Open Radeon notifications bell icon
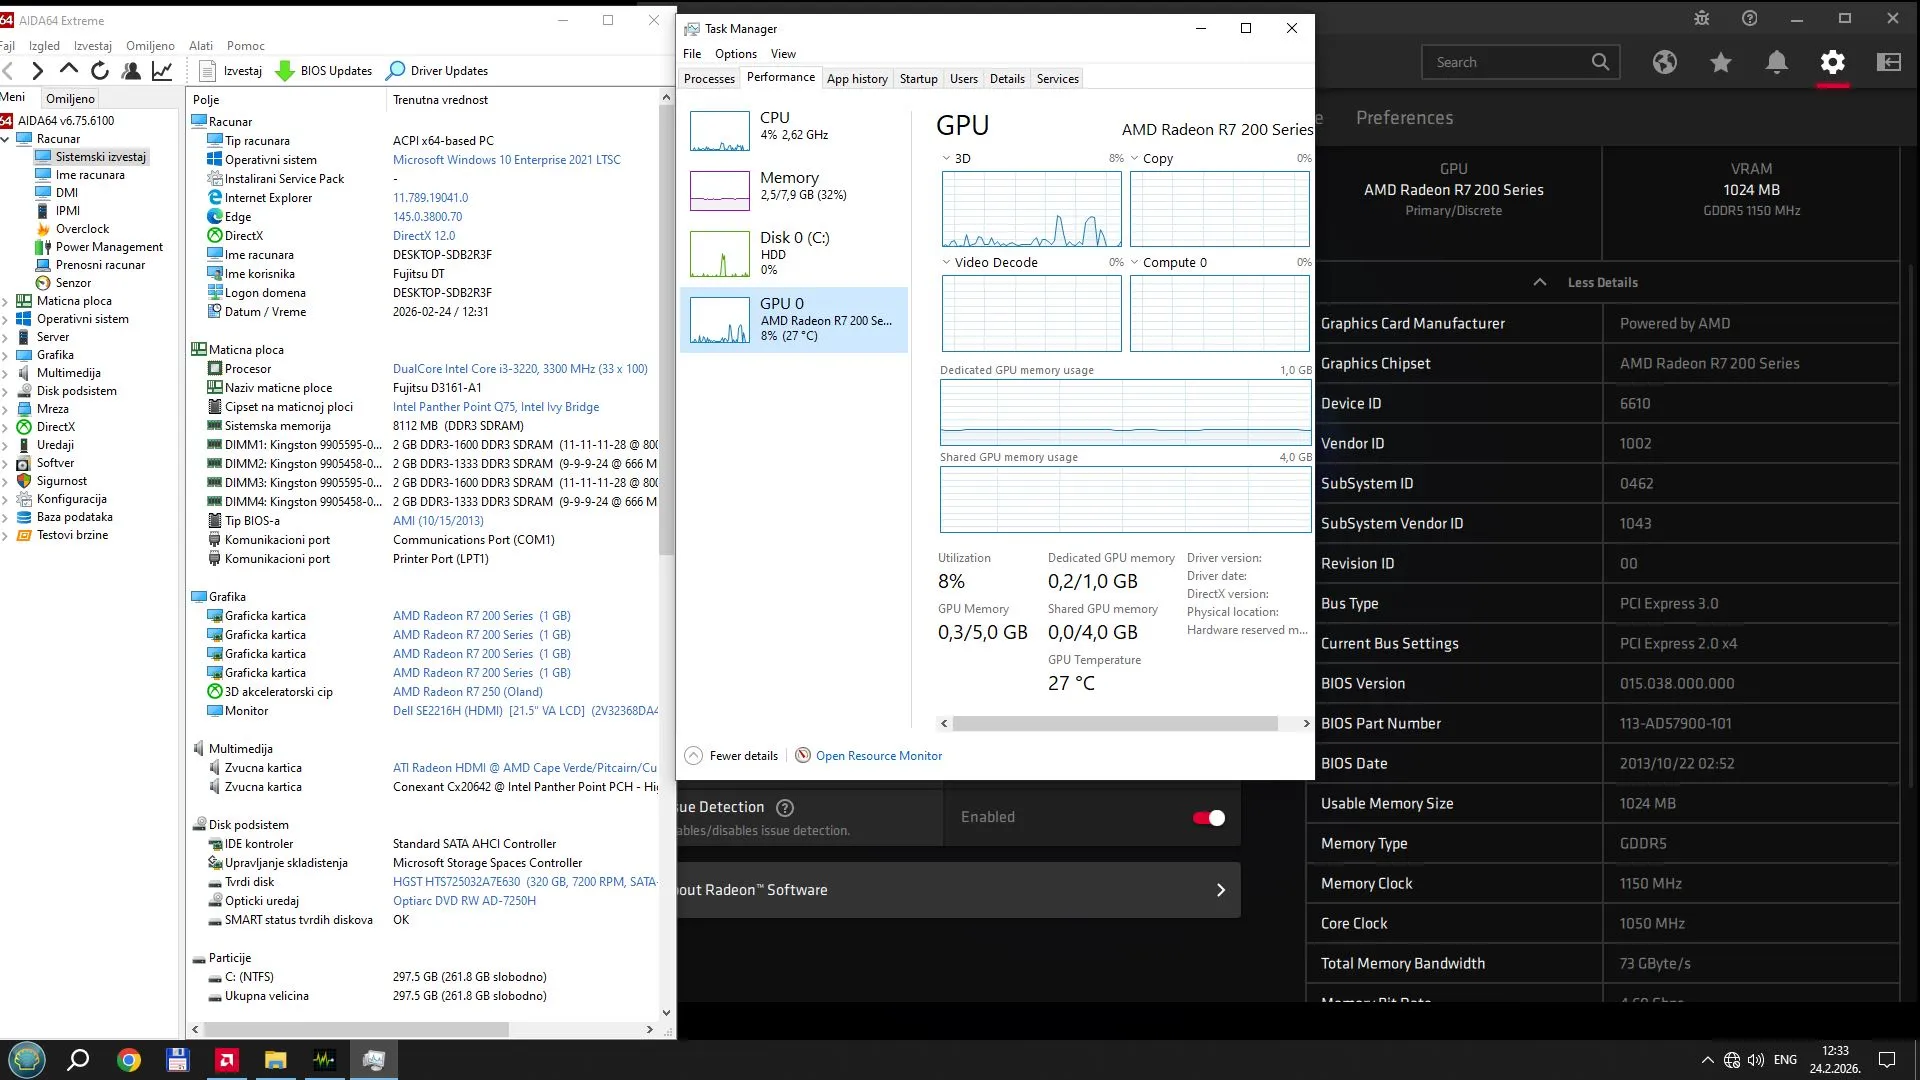Viewport: 1920px width, 1080px height. 1776,62
